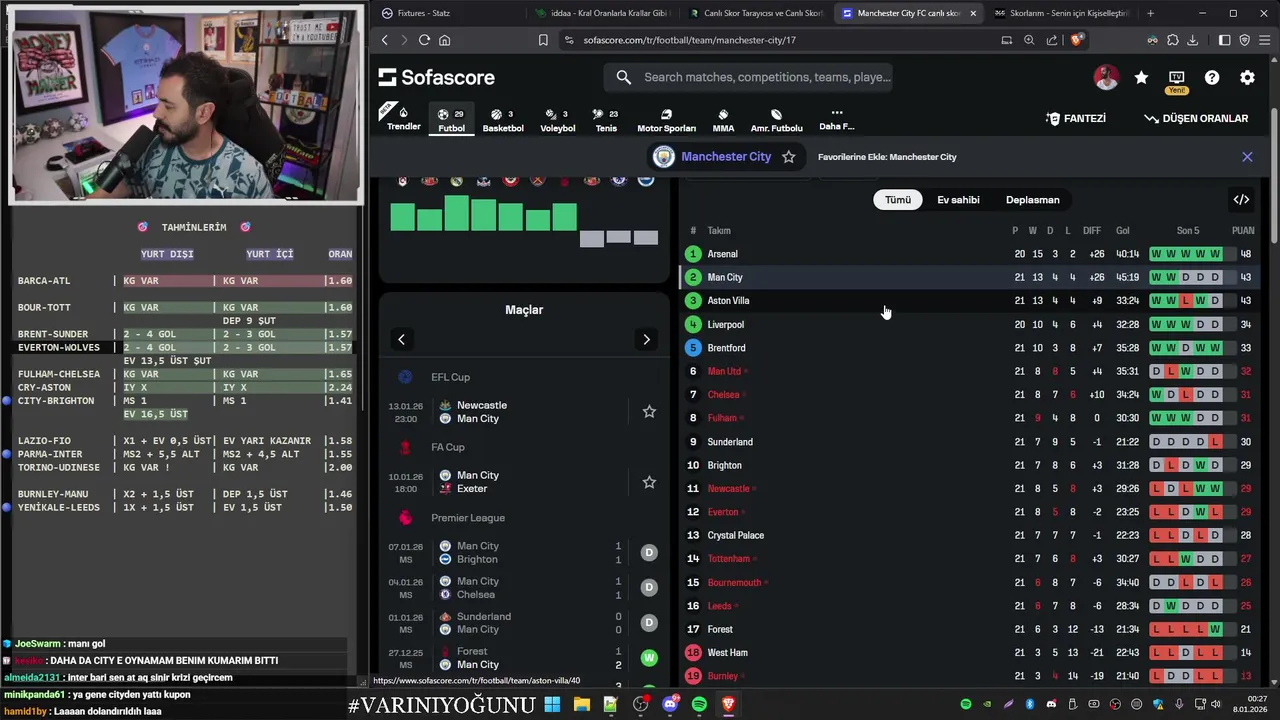Click the Brave Shields lion icon
Viewport: 1280px width, 720px height.
point(1076,40)
